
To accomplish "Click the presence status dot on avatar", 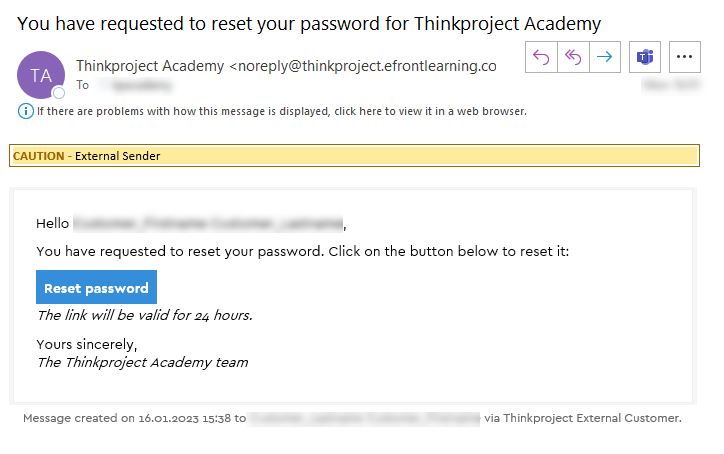I will 58,93.
